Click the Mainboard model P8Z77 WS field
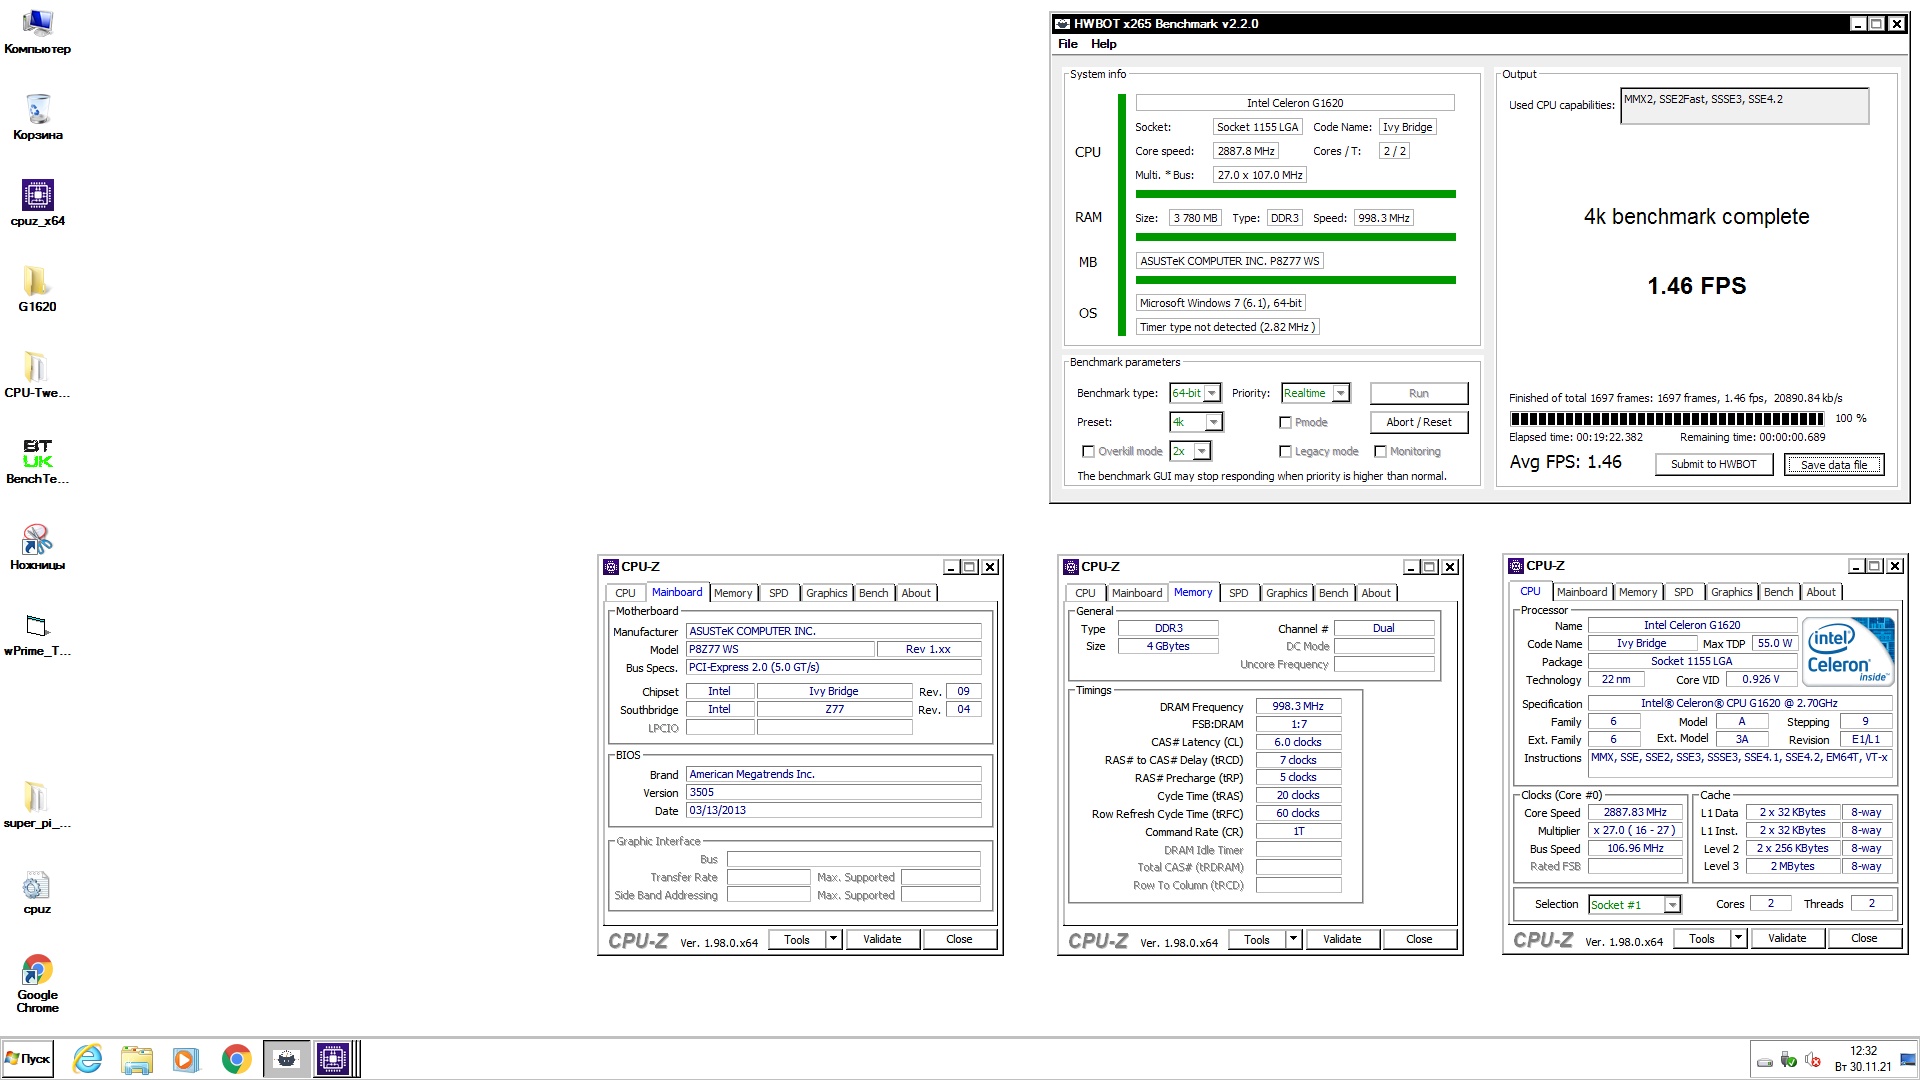The height and width of the screenshot is (1080, 1920). [780, 650]
